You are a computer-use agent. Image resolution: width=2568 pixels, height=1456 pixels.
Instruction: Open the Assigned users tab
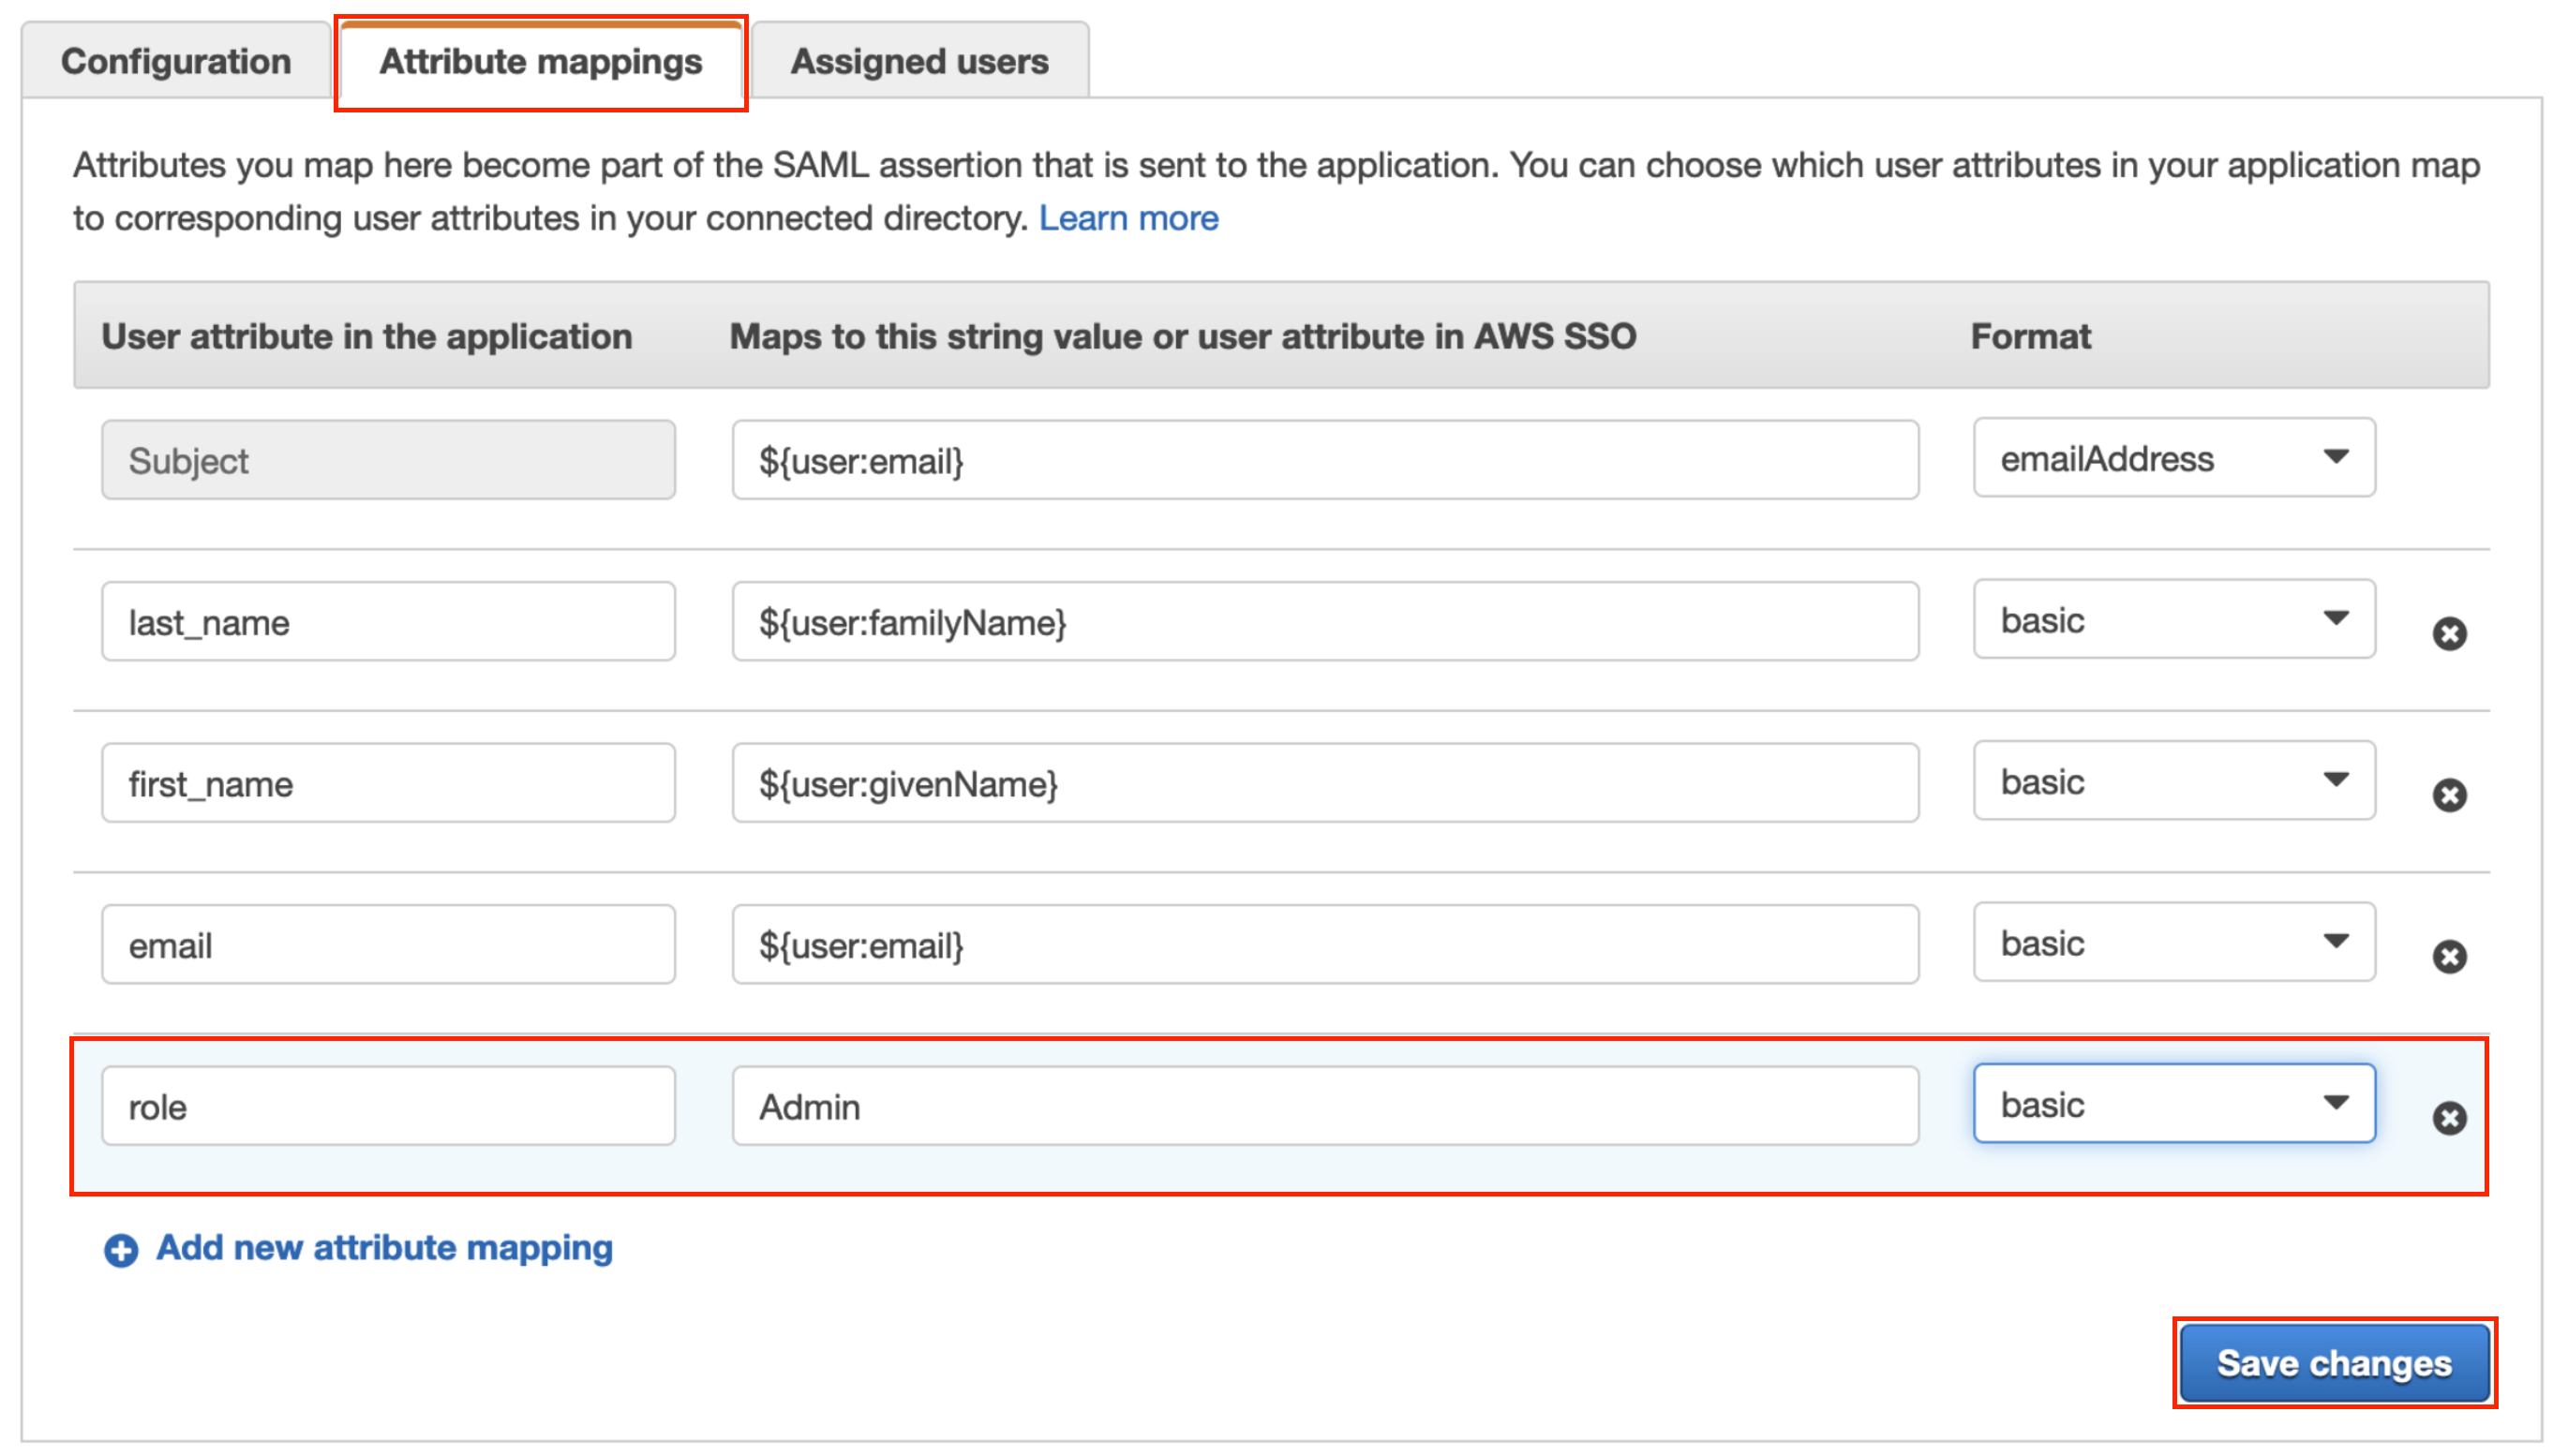click(x=919, y=62)
